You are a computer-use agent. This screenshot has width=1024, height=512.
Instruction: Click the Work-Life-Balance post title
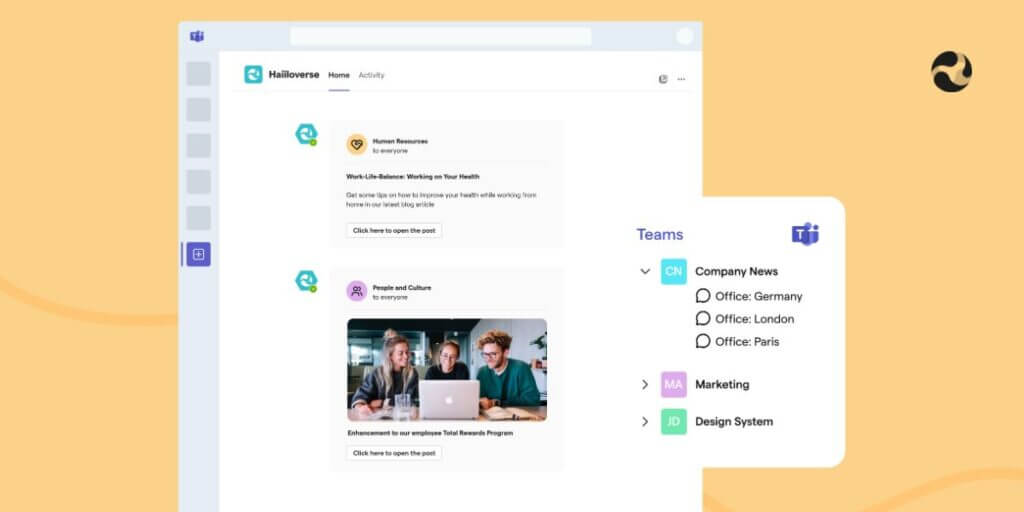[x=413, y=176]
